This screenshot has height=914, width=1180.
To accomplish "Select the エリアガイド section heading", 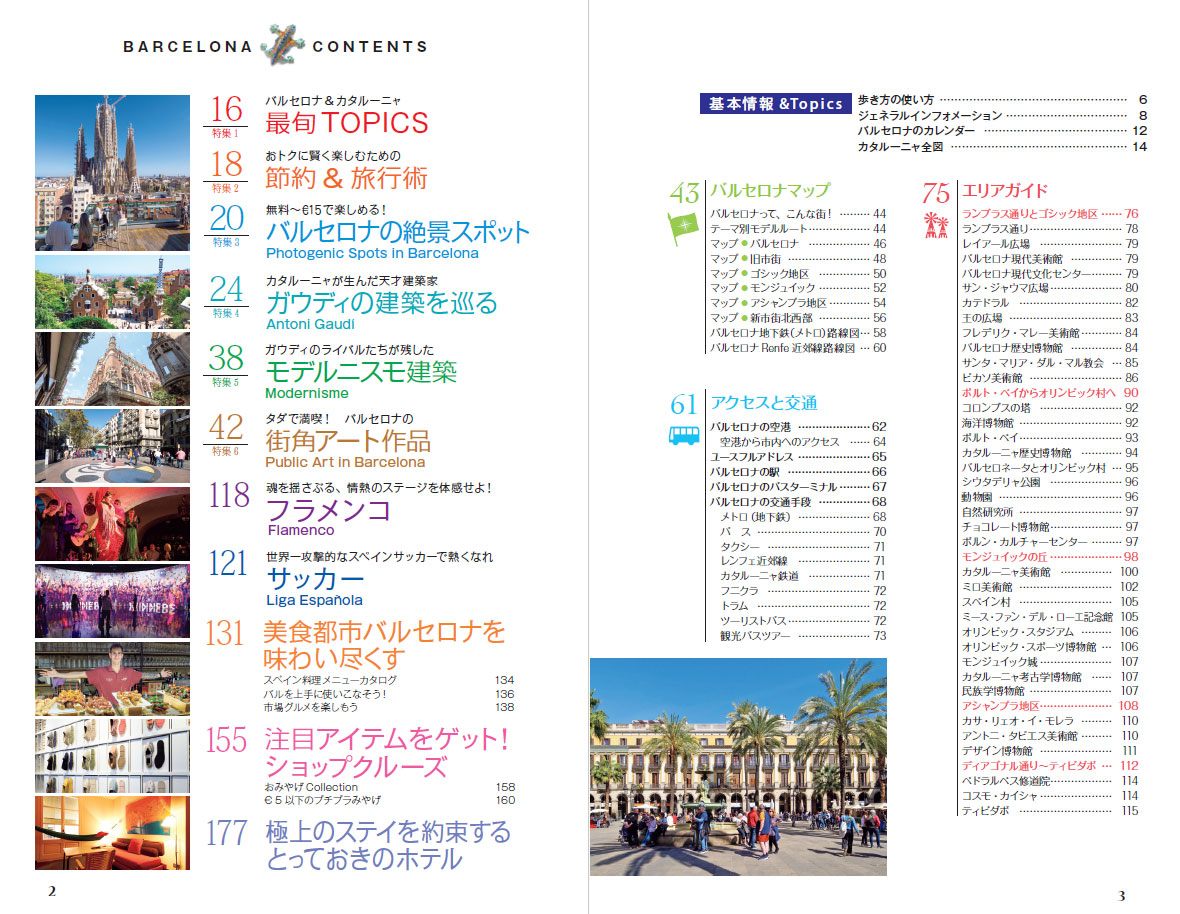I will coord(1004,190).
